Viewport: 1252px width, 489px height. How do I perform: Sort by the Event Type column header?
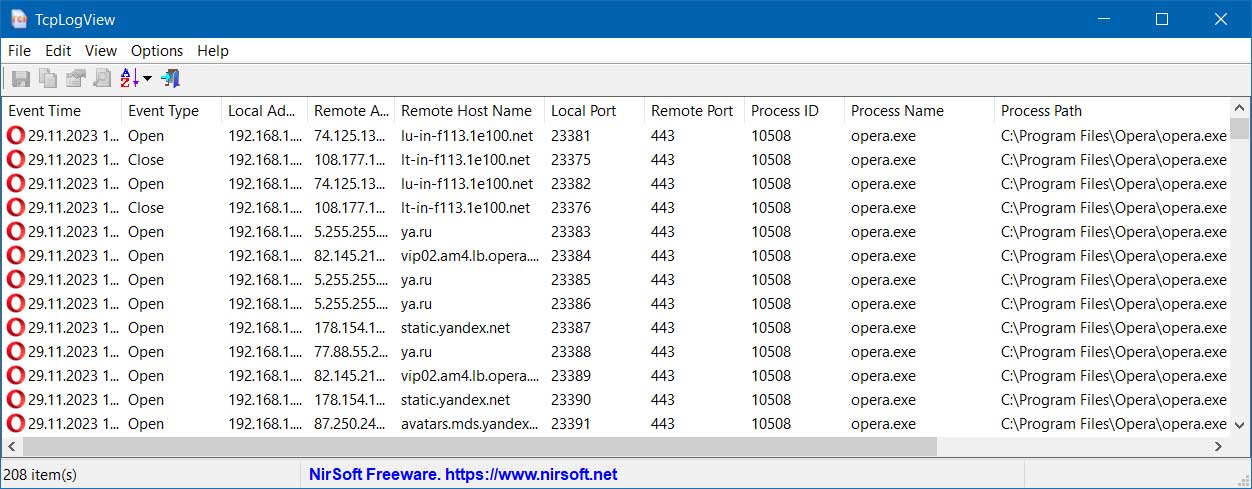[x=171, y=111]
